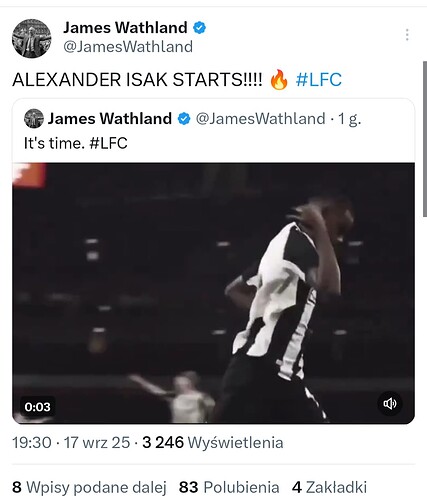Open the 8 Wpisy podane dalej list
The image size is (427, 500).
pos(89,487)
